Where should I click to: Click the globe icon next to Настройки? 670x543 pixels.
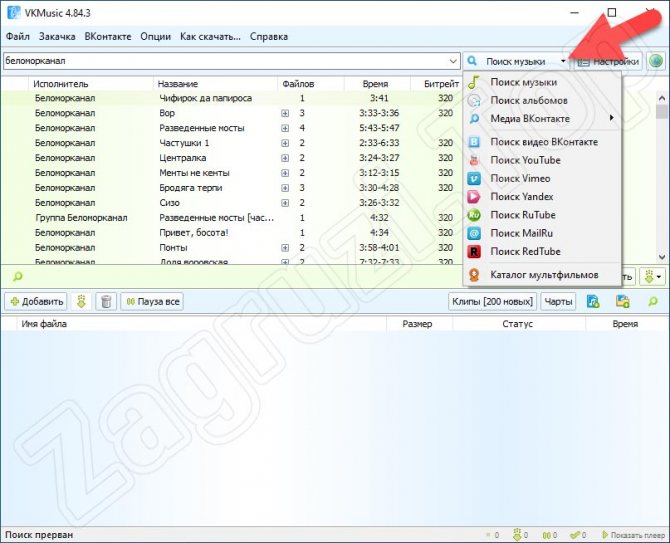(656, 61)
